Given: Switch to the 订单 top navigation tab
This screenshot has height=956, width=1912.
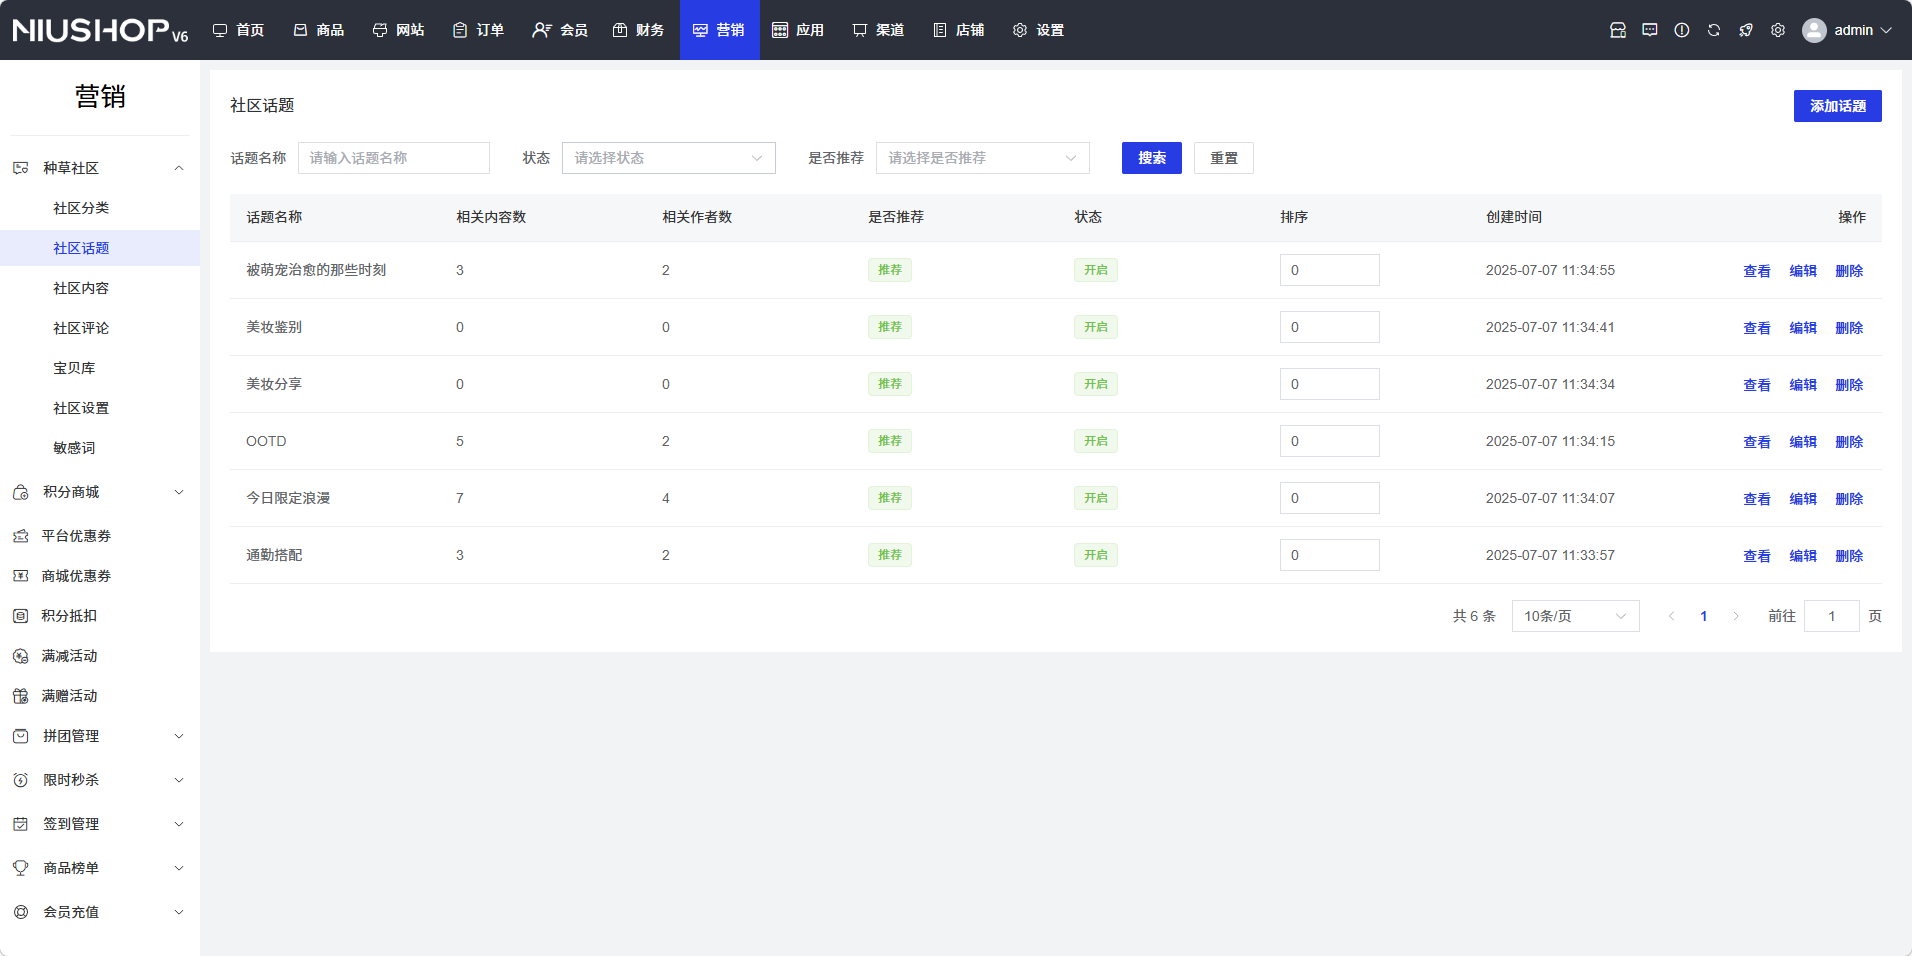Looking at the screenshot, I should (479, 30).
